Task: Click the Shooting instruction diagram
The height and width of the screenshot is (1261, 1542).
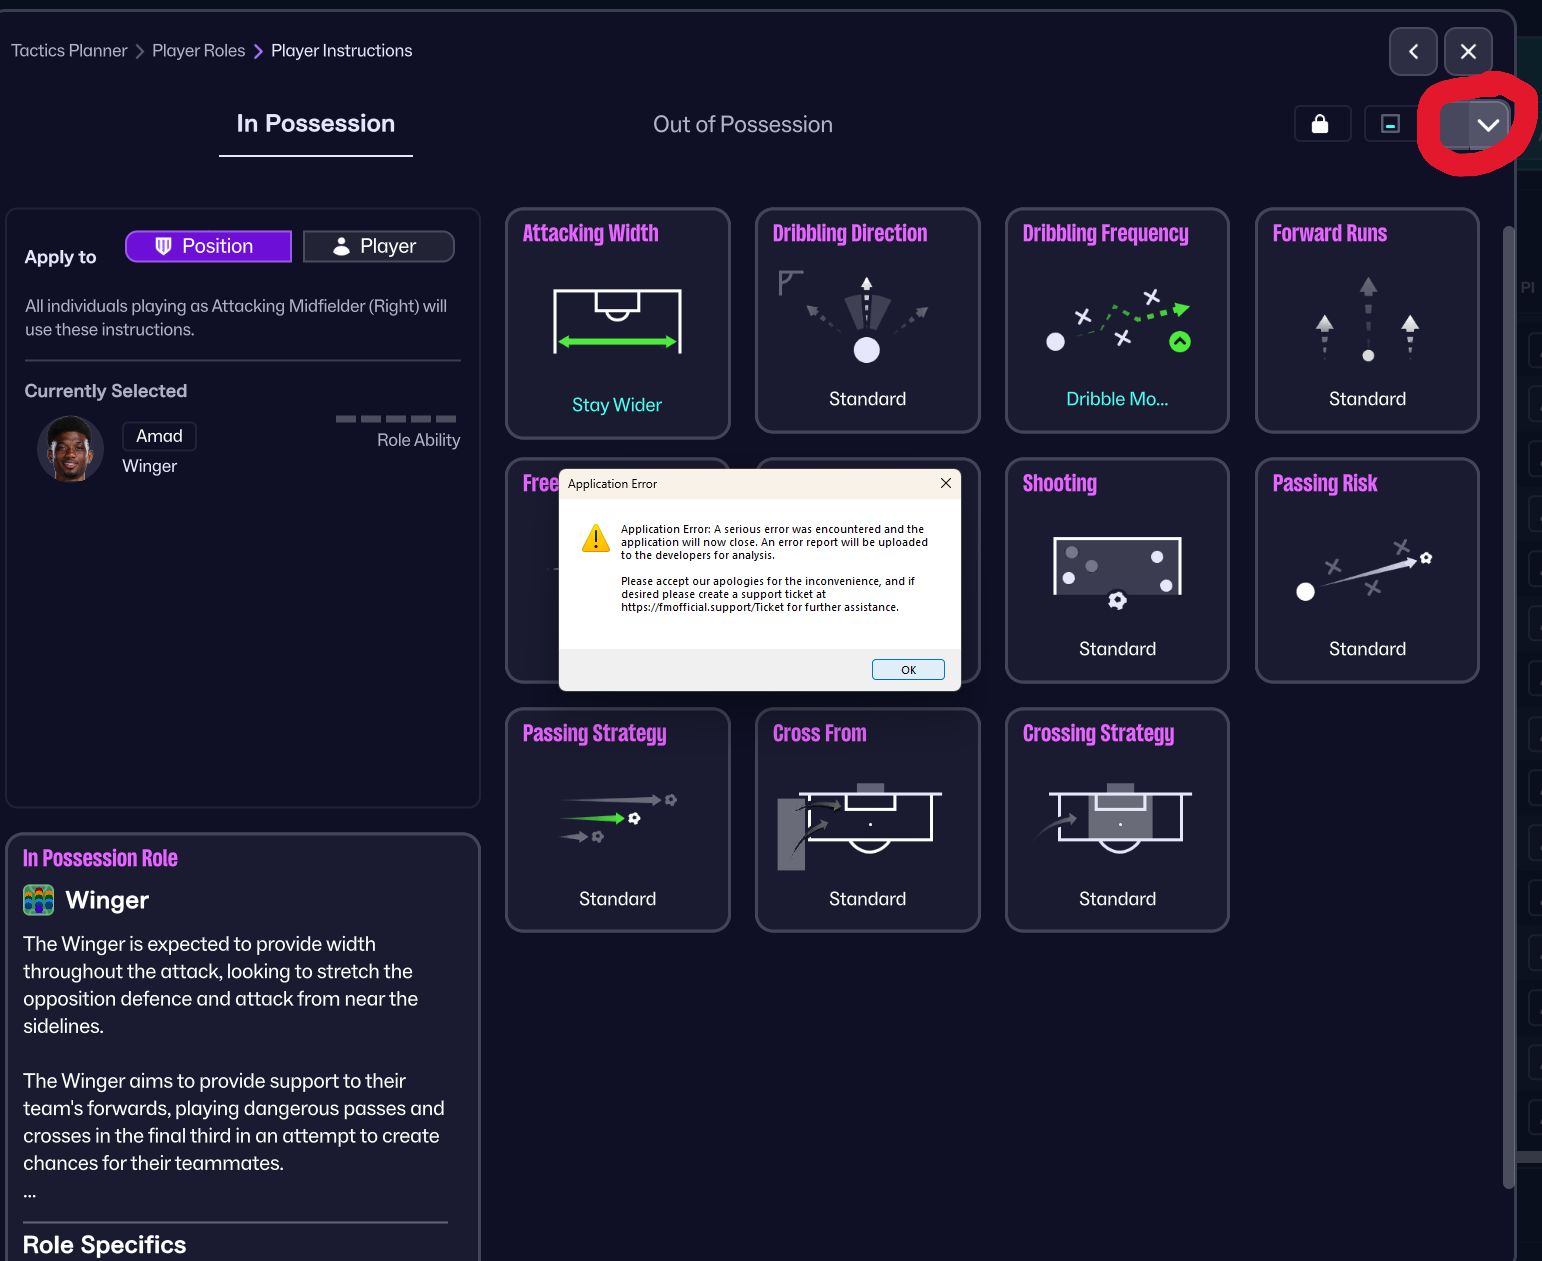Action: coord(1117,572)
